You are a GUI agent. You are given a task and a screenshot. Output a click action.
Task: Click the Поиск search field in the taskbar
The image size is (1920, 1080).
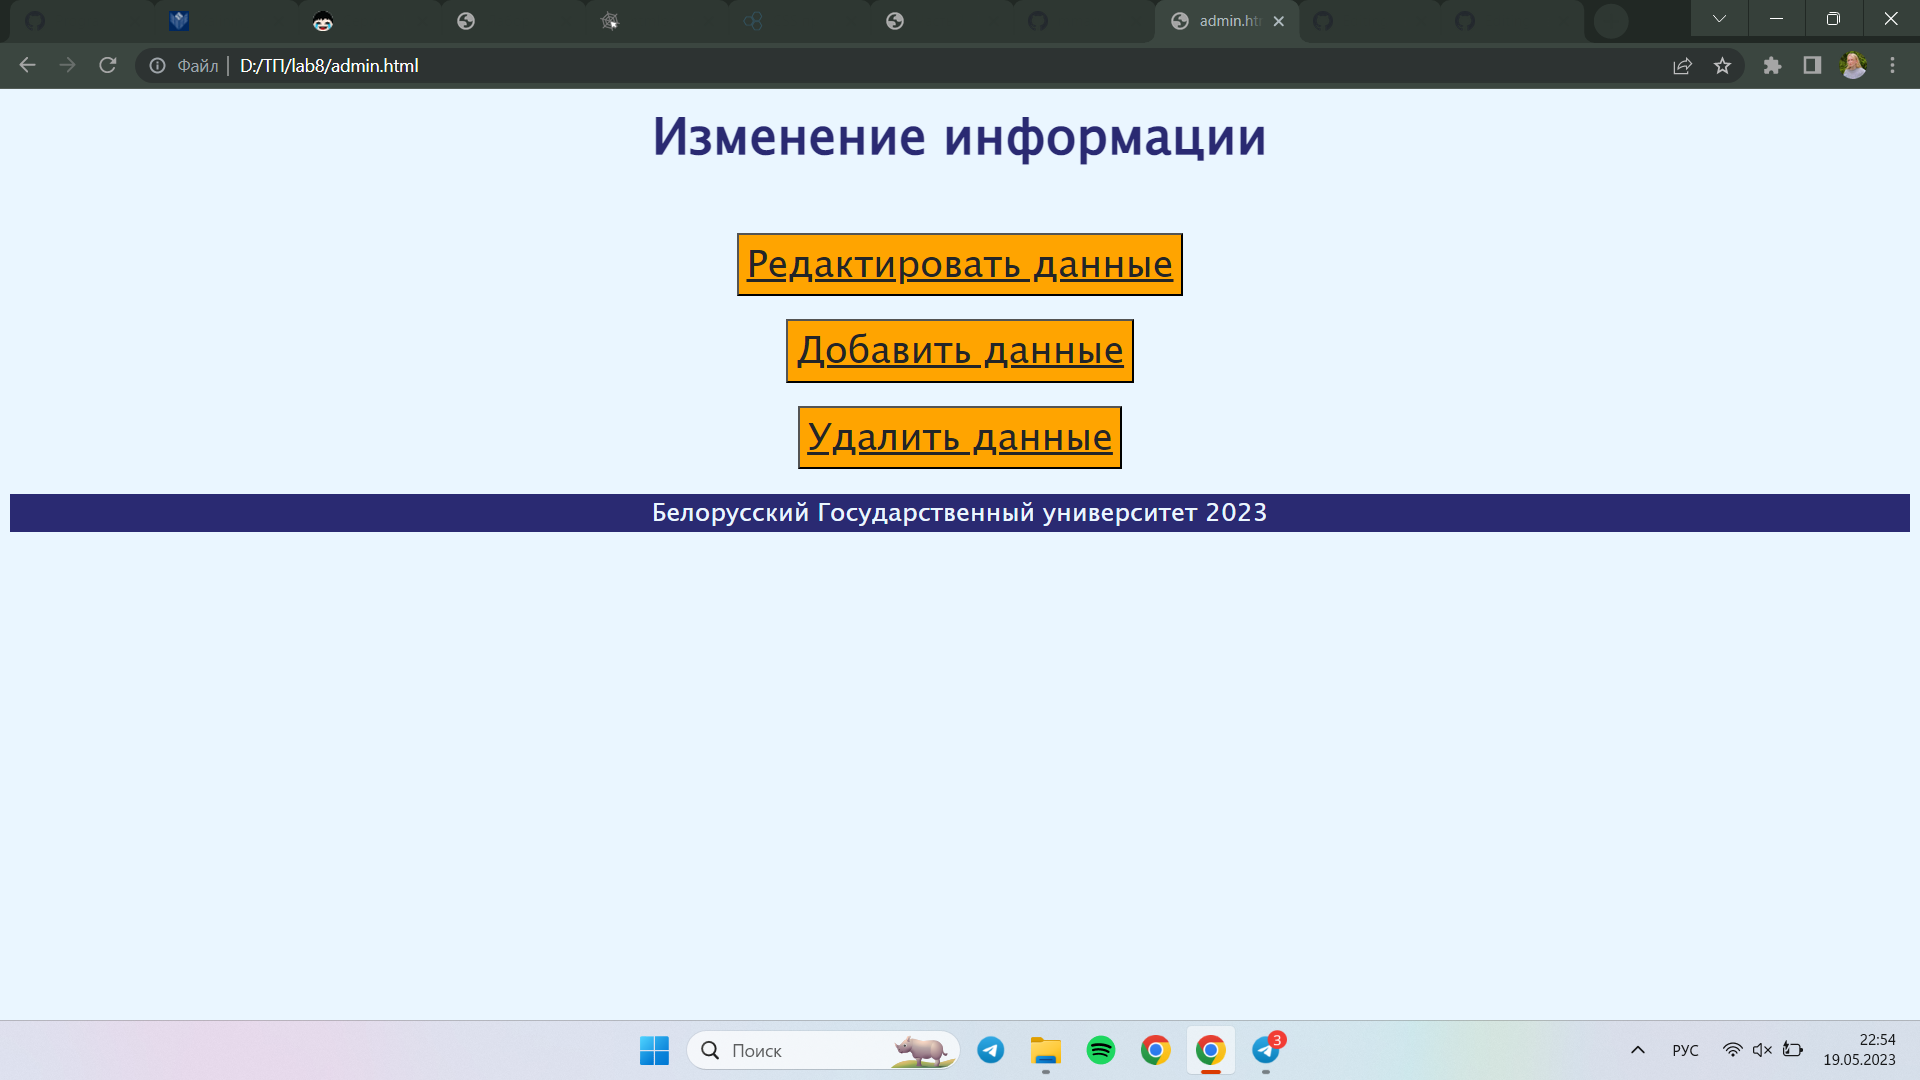tap(800, 1050)
